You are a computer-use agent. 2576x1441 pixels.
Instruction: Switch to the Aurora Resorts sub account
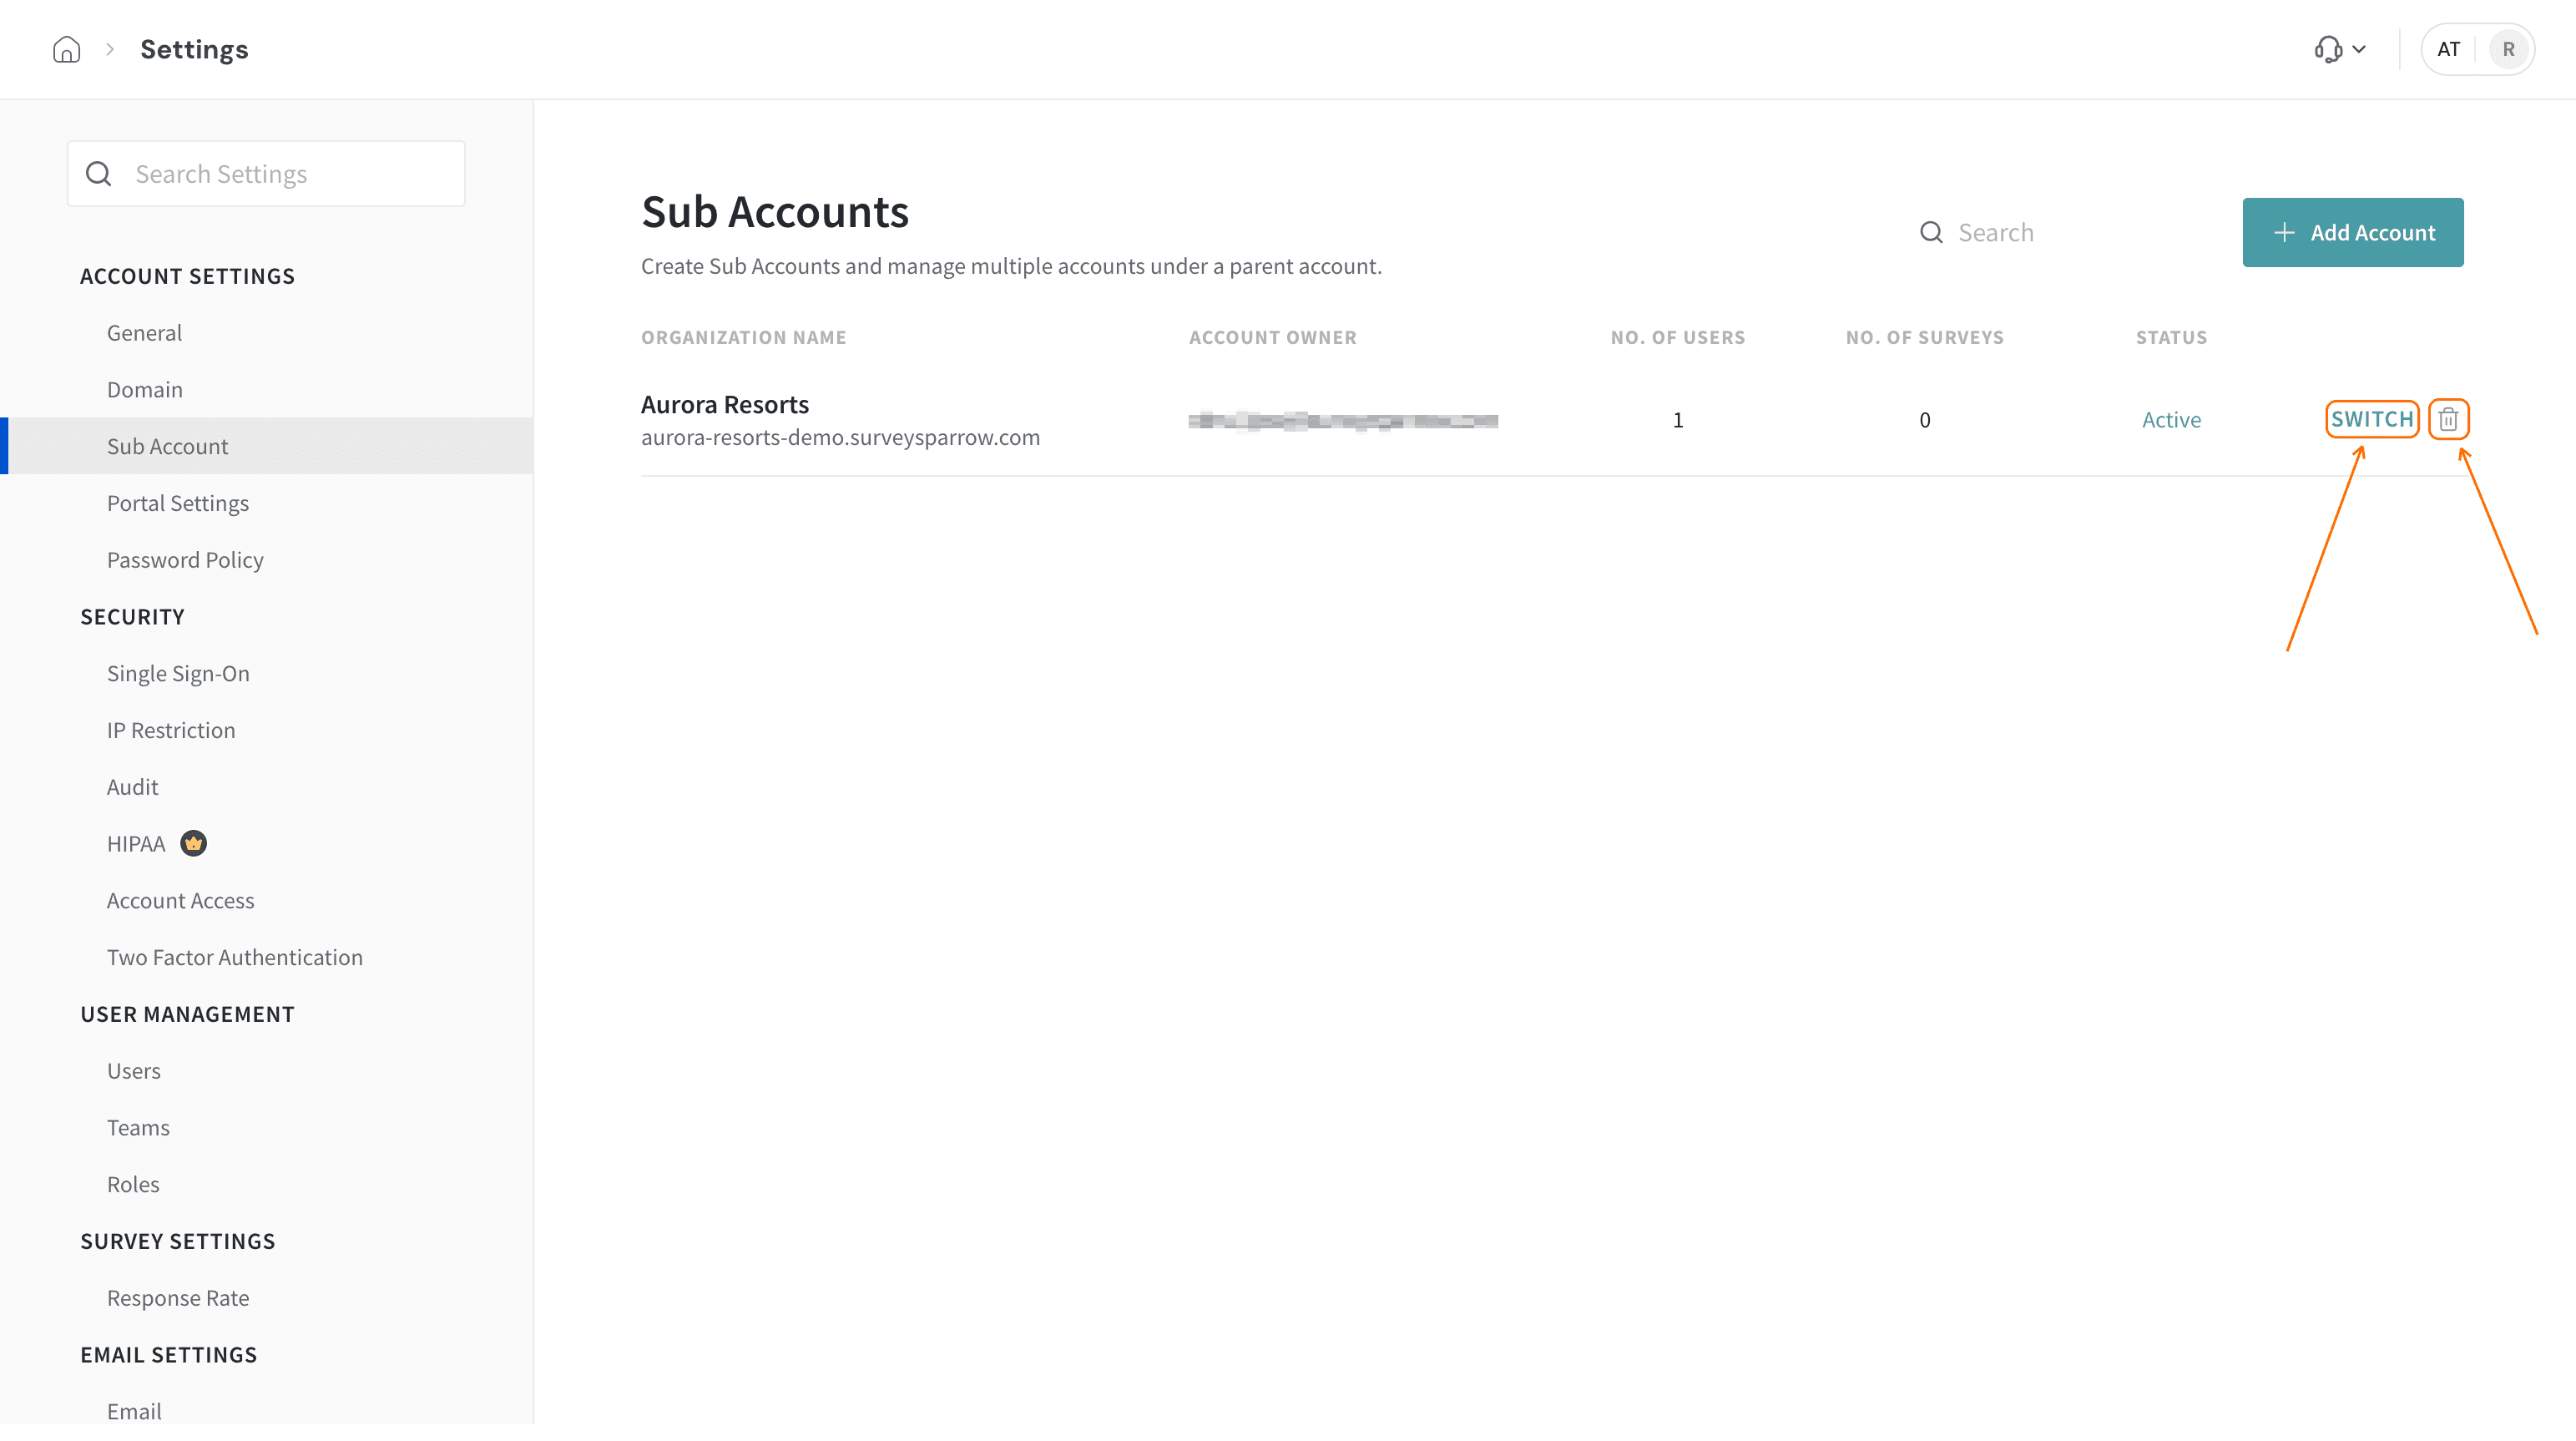pyautogui.click(x=2372, y=419)
